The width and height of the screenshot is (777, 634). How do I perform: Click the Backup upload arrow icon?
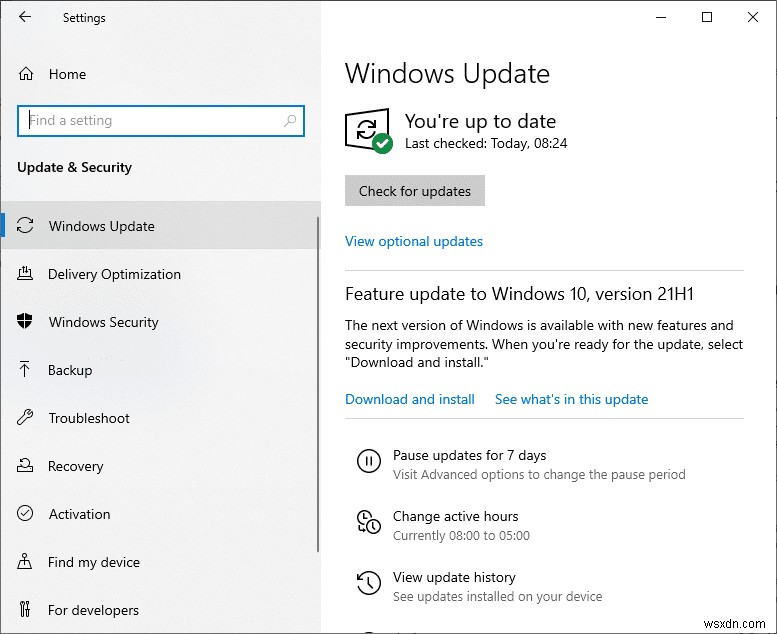pyautogui.click(x=26, y=370)
